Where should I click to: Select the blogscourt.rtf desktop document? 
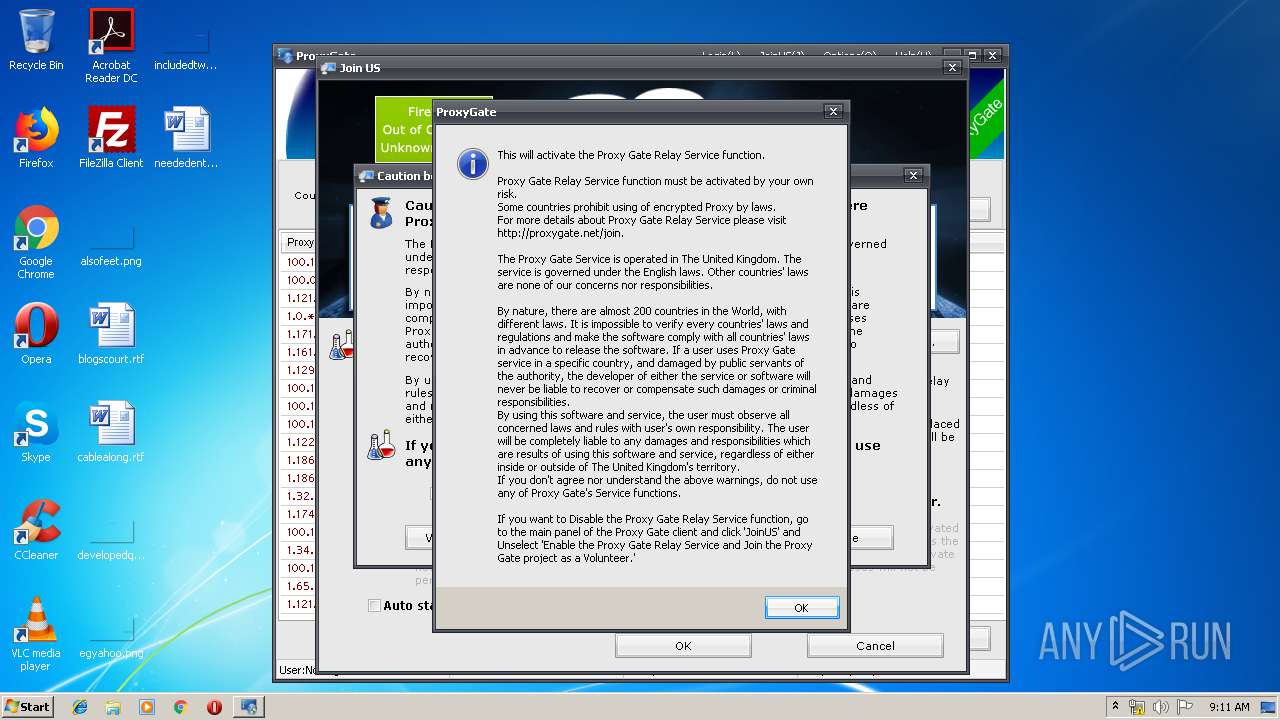pyautogui.click(x=111, y=334)
